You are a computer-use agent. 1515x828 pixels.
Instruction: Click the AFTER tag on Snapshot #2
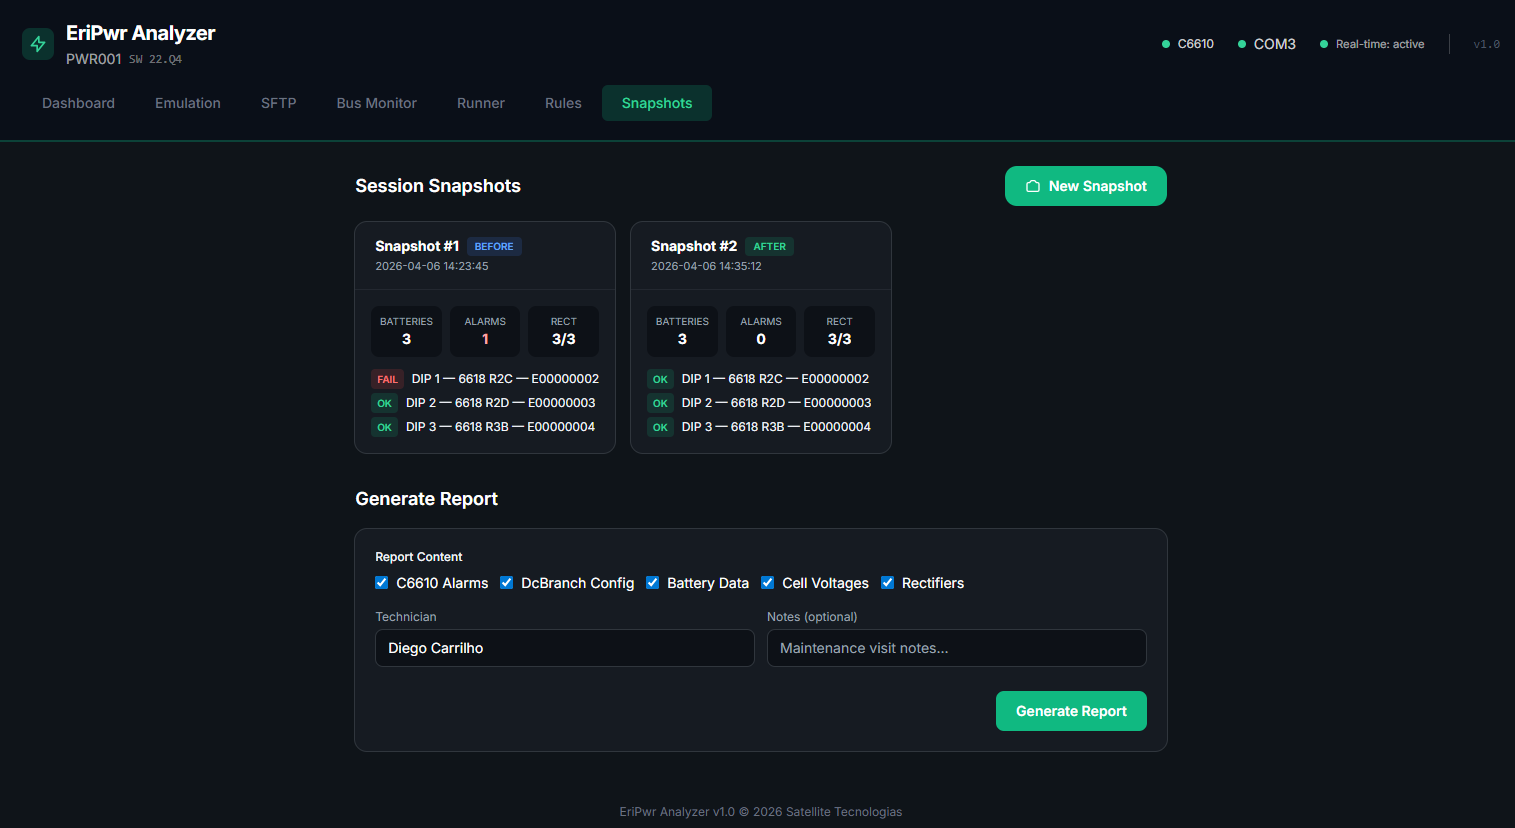tap(769, 246)
